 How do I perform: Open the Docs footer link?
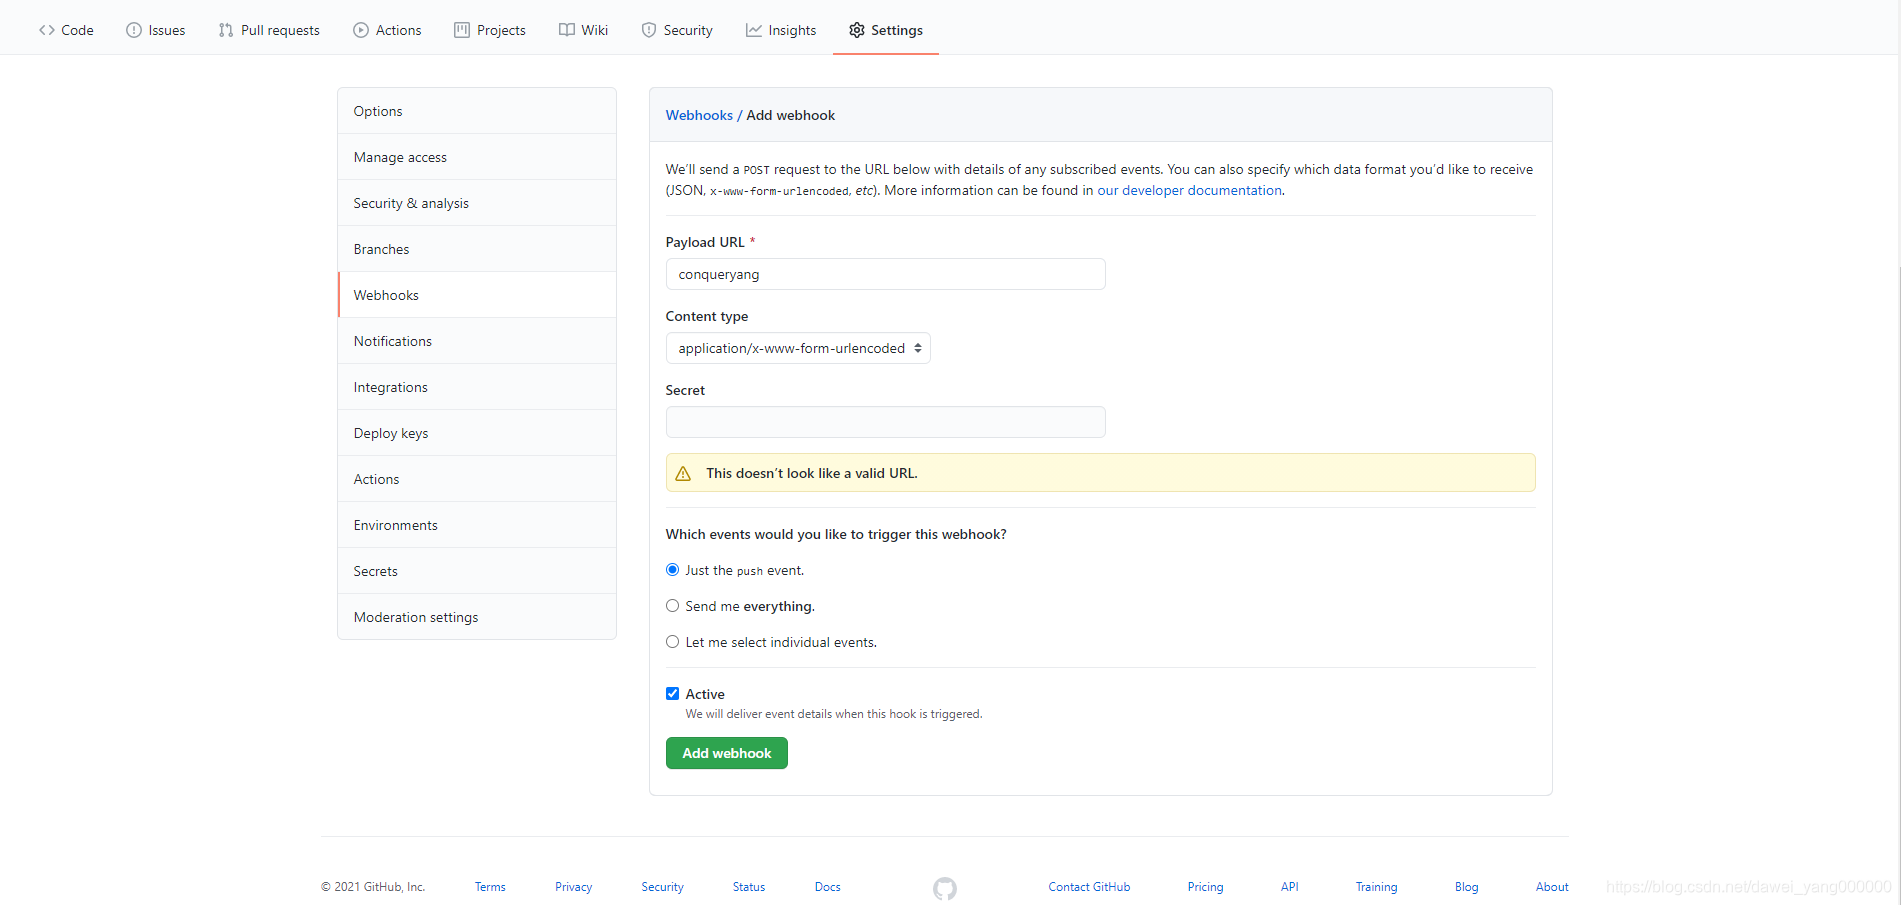[827, 887]
